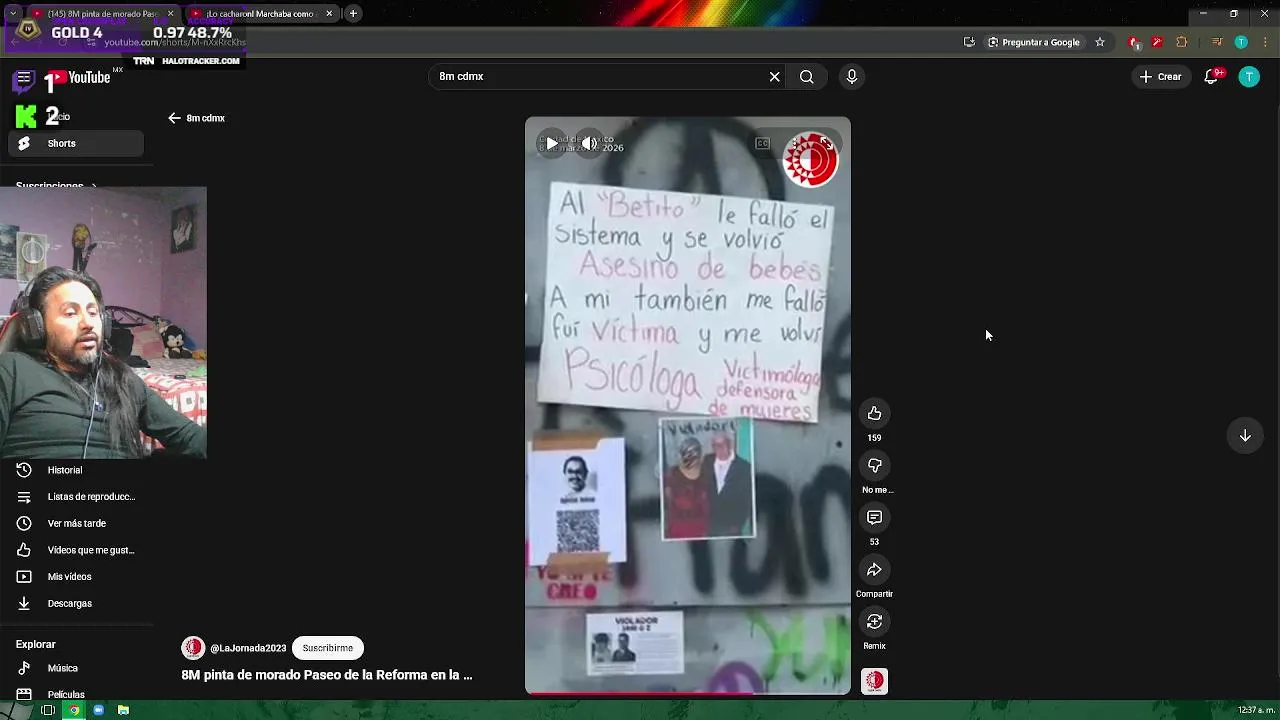
Task: Open YouTube notifications bell
Action: 1211,77
